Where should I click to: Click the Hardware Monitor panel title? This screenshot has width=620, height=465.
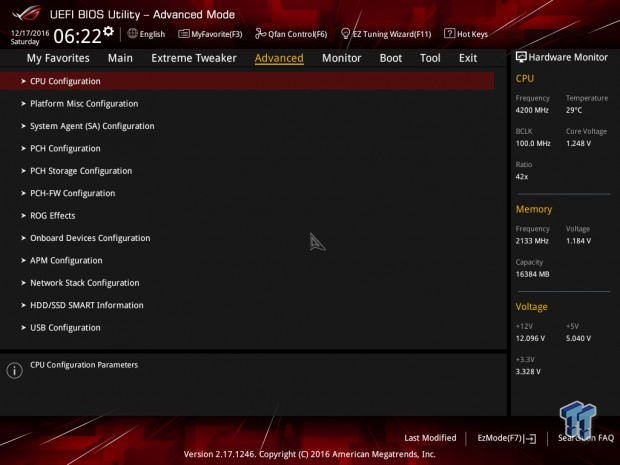[x=568, y=57]
